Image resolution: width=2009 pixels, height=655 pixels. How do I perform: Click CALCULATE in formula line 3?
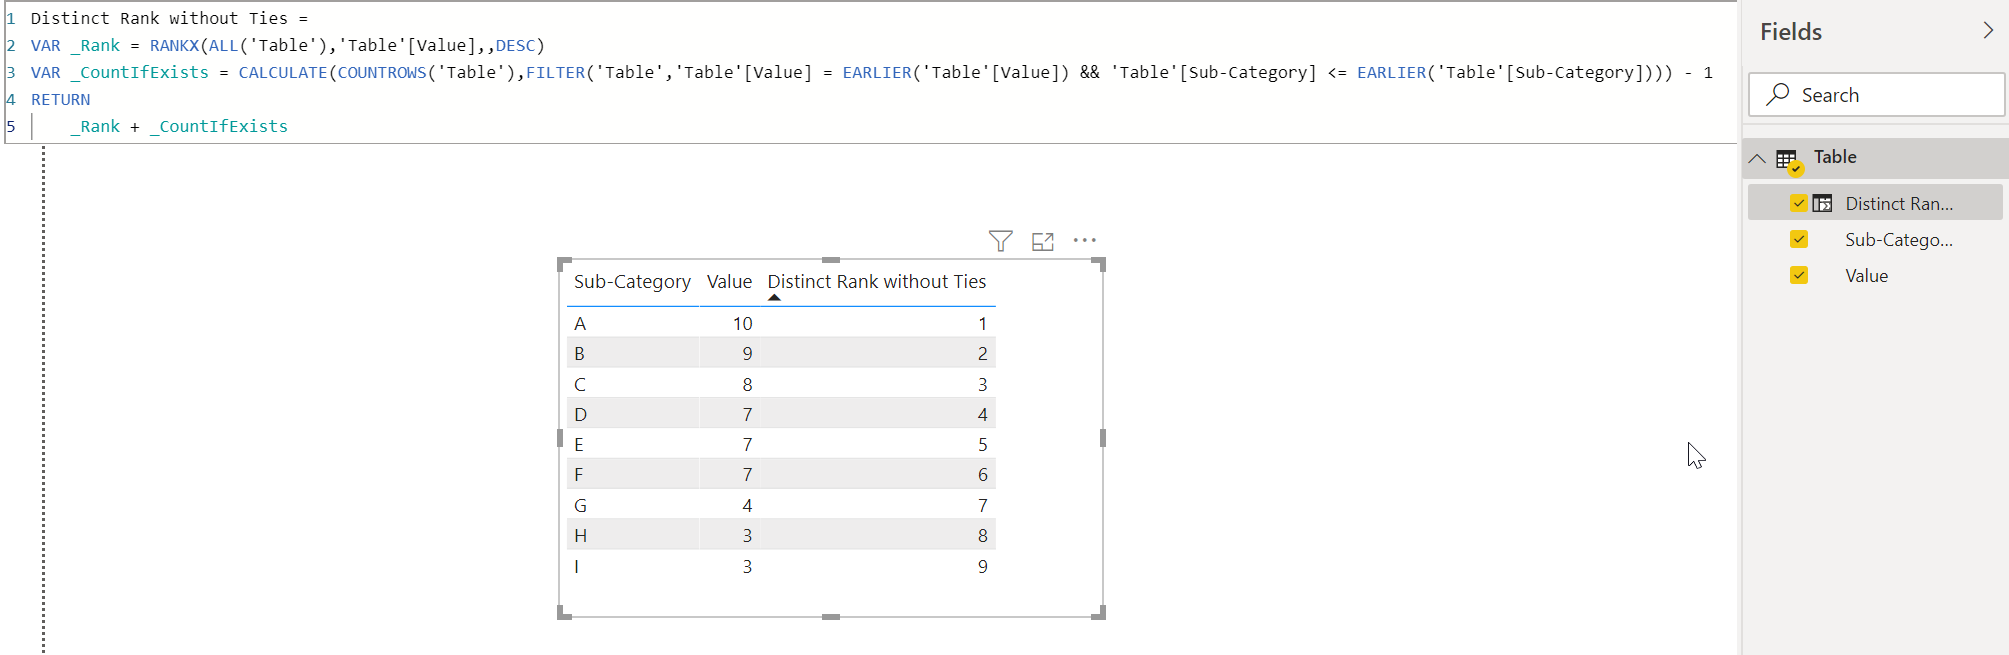[x=283, y=72]
